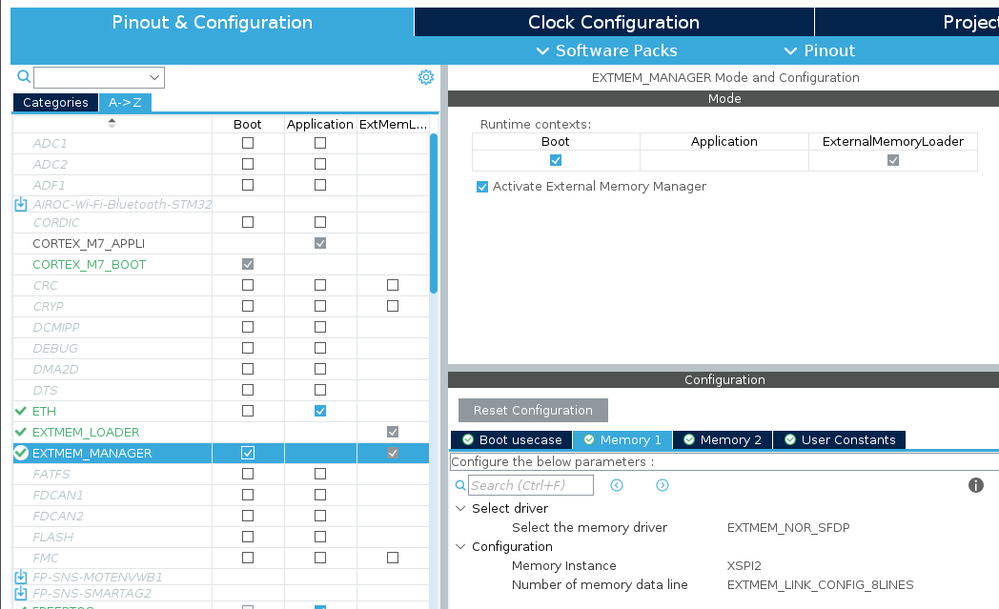This screenshot has width=999, height=609.
Task: Toggle ADC2 Application checkbox
Action: (x=320, y=164)
